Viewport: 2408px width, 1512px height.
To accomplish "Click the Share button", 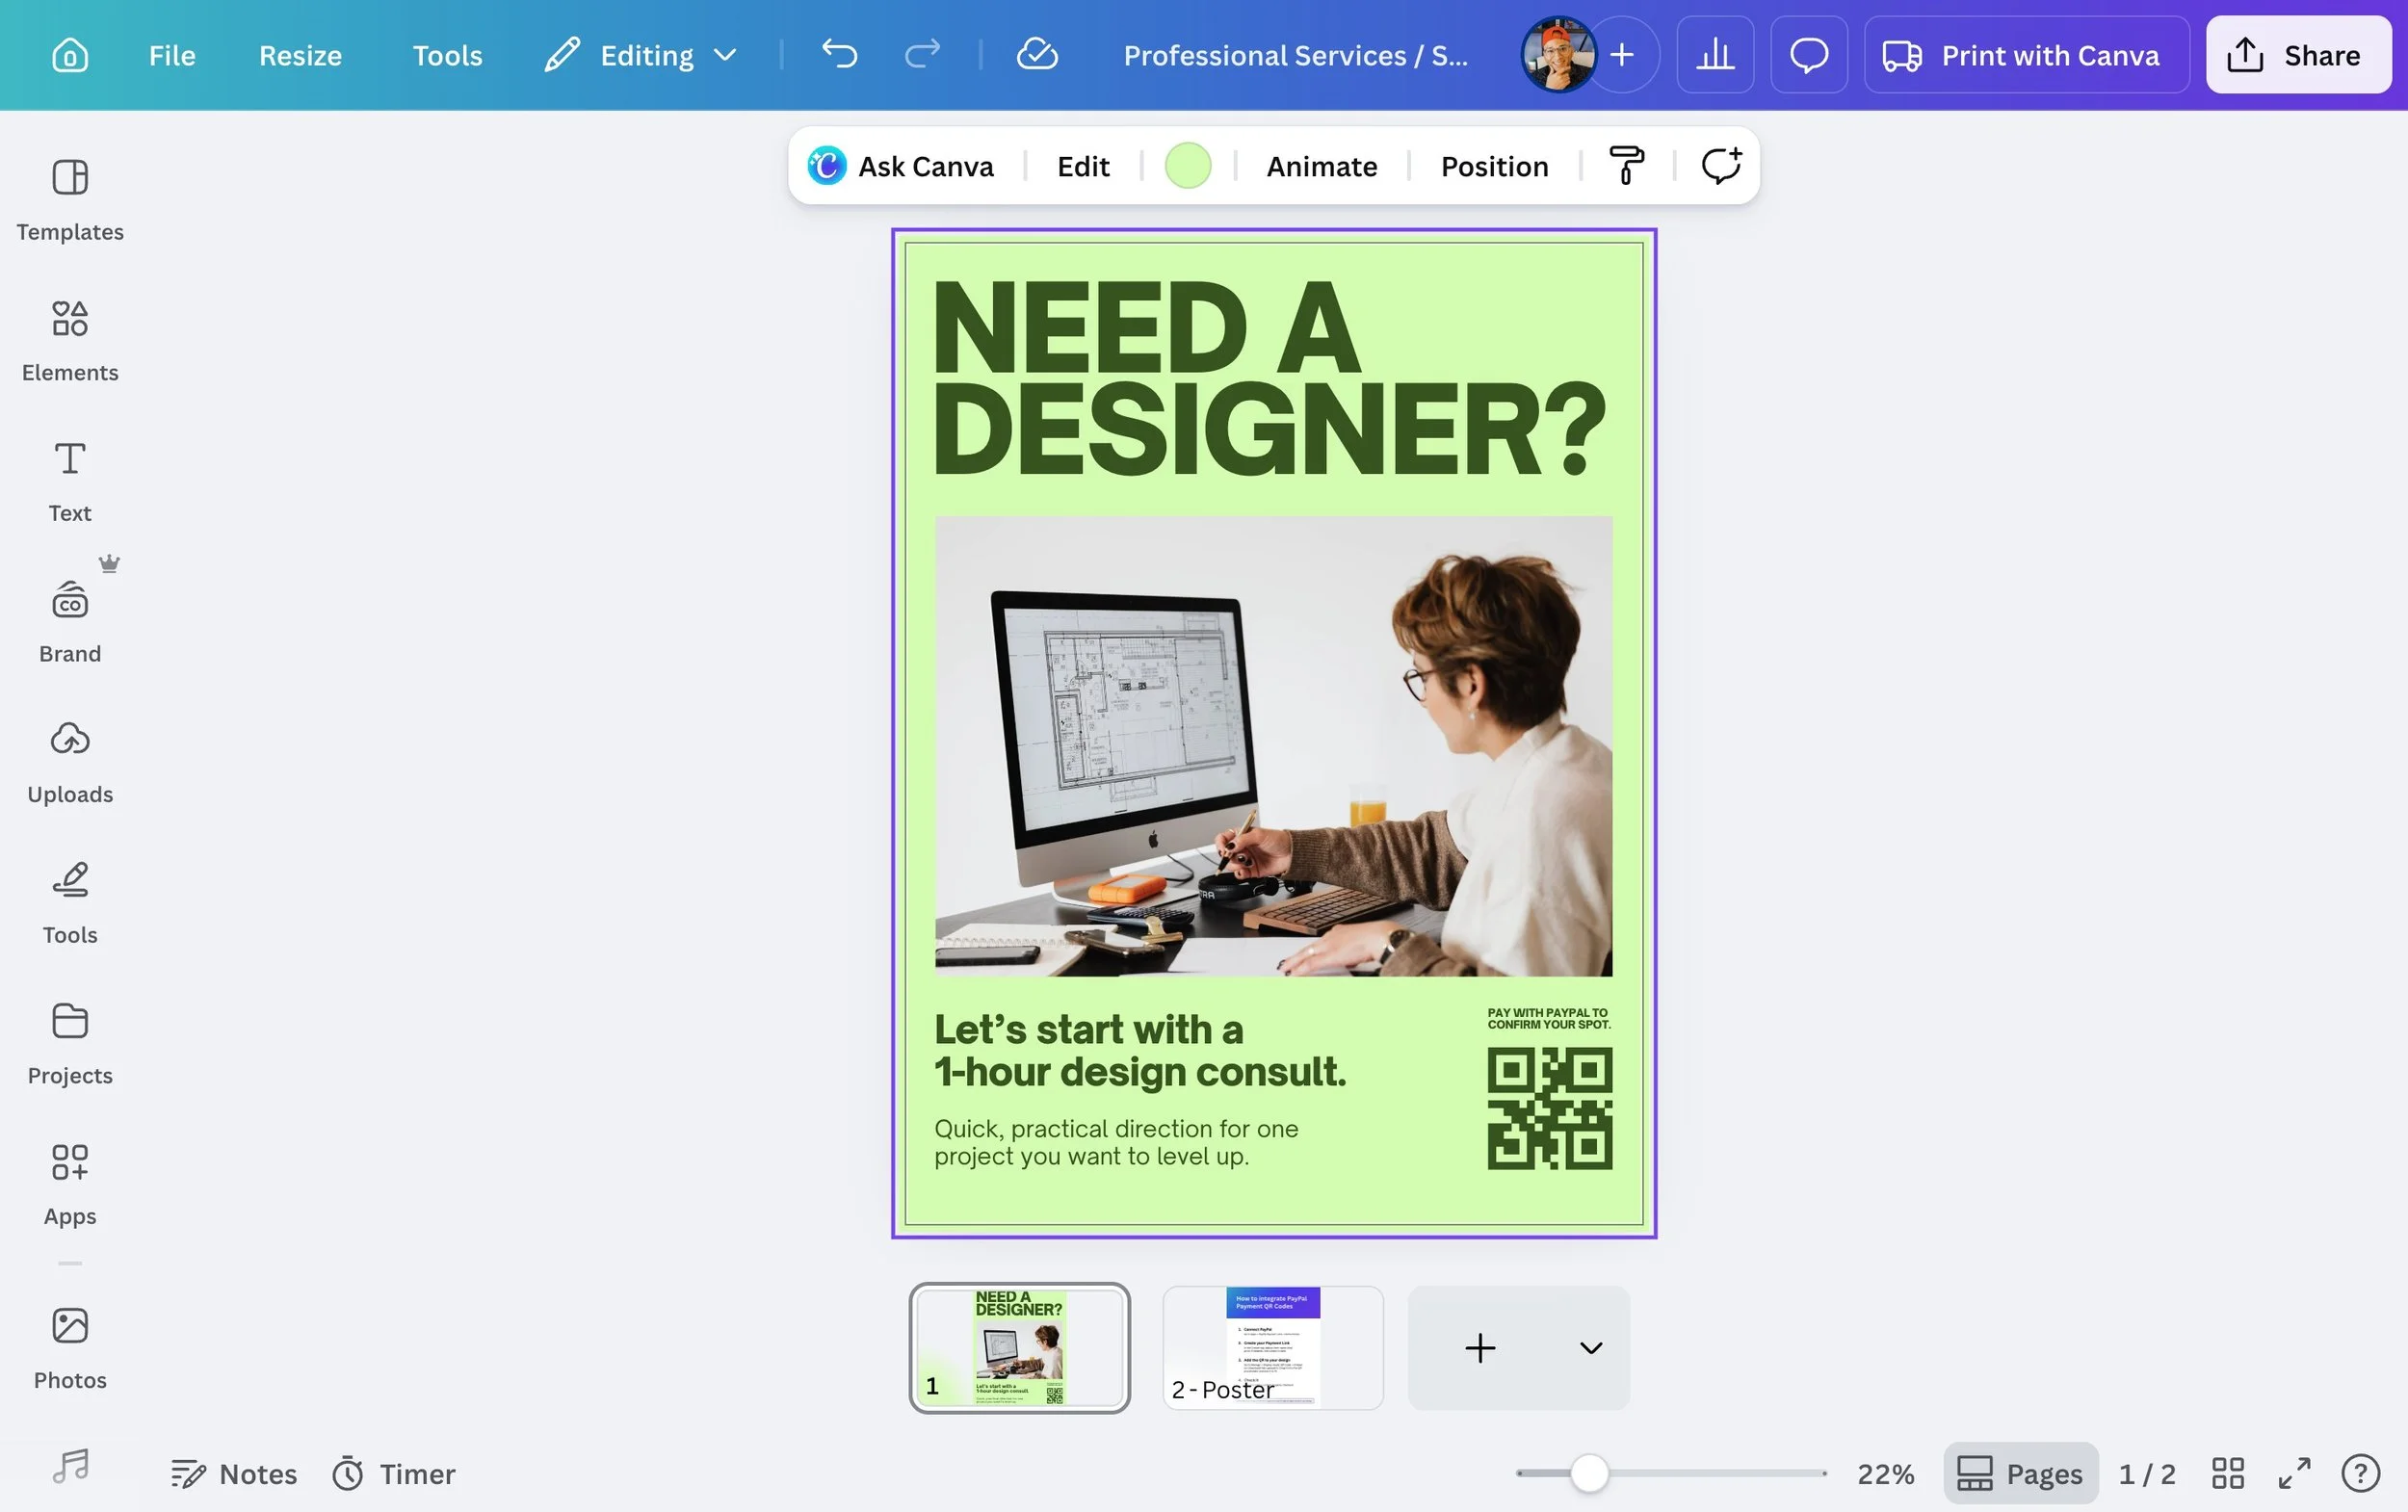I will click(x=2297, y=55).
